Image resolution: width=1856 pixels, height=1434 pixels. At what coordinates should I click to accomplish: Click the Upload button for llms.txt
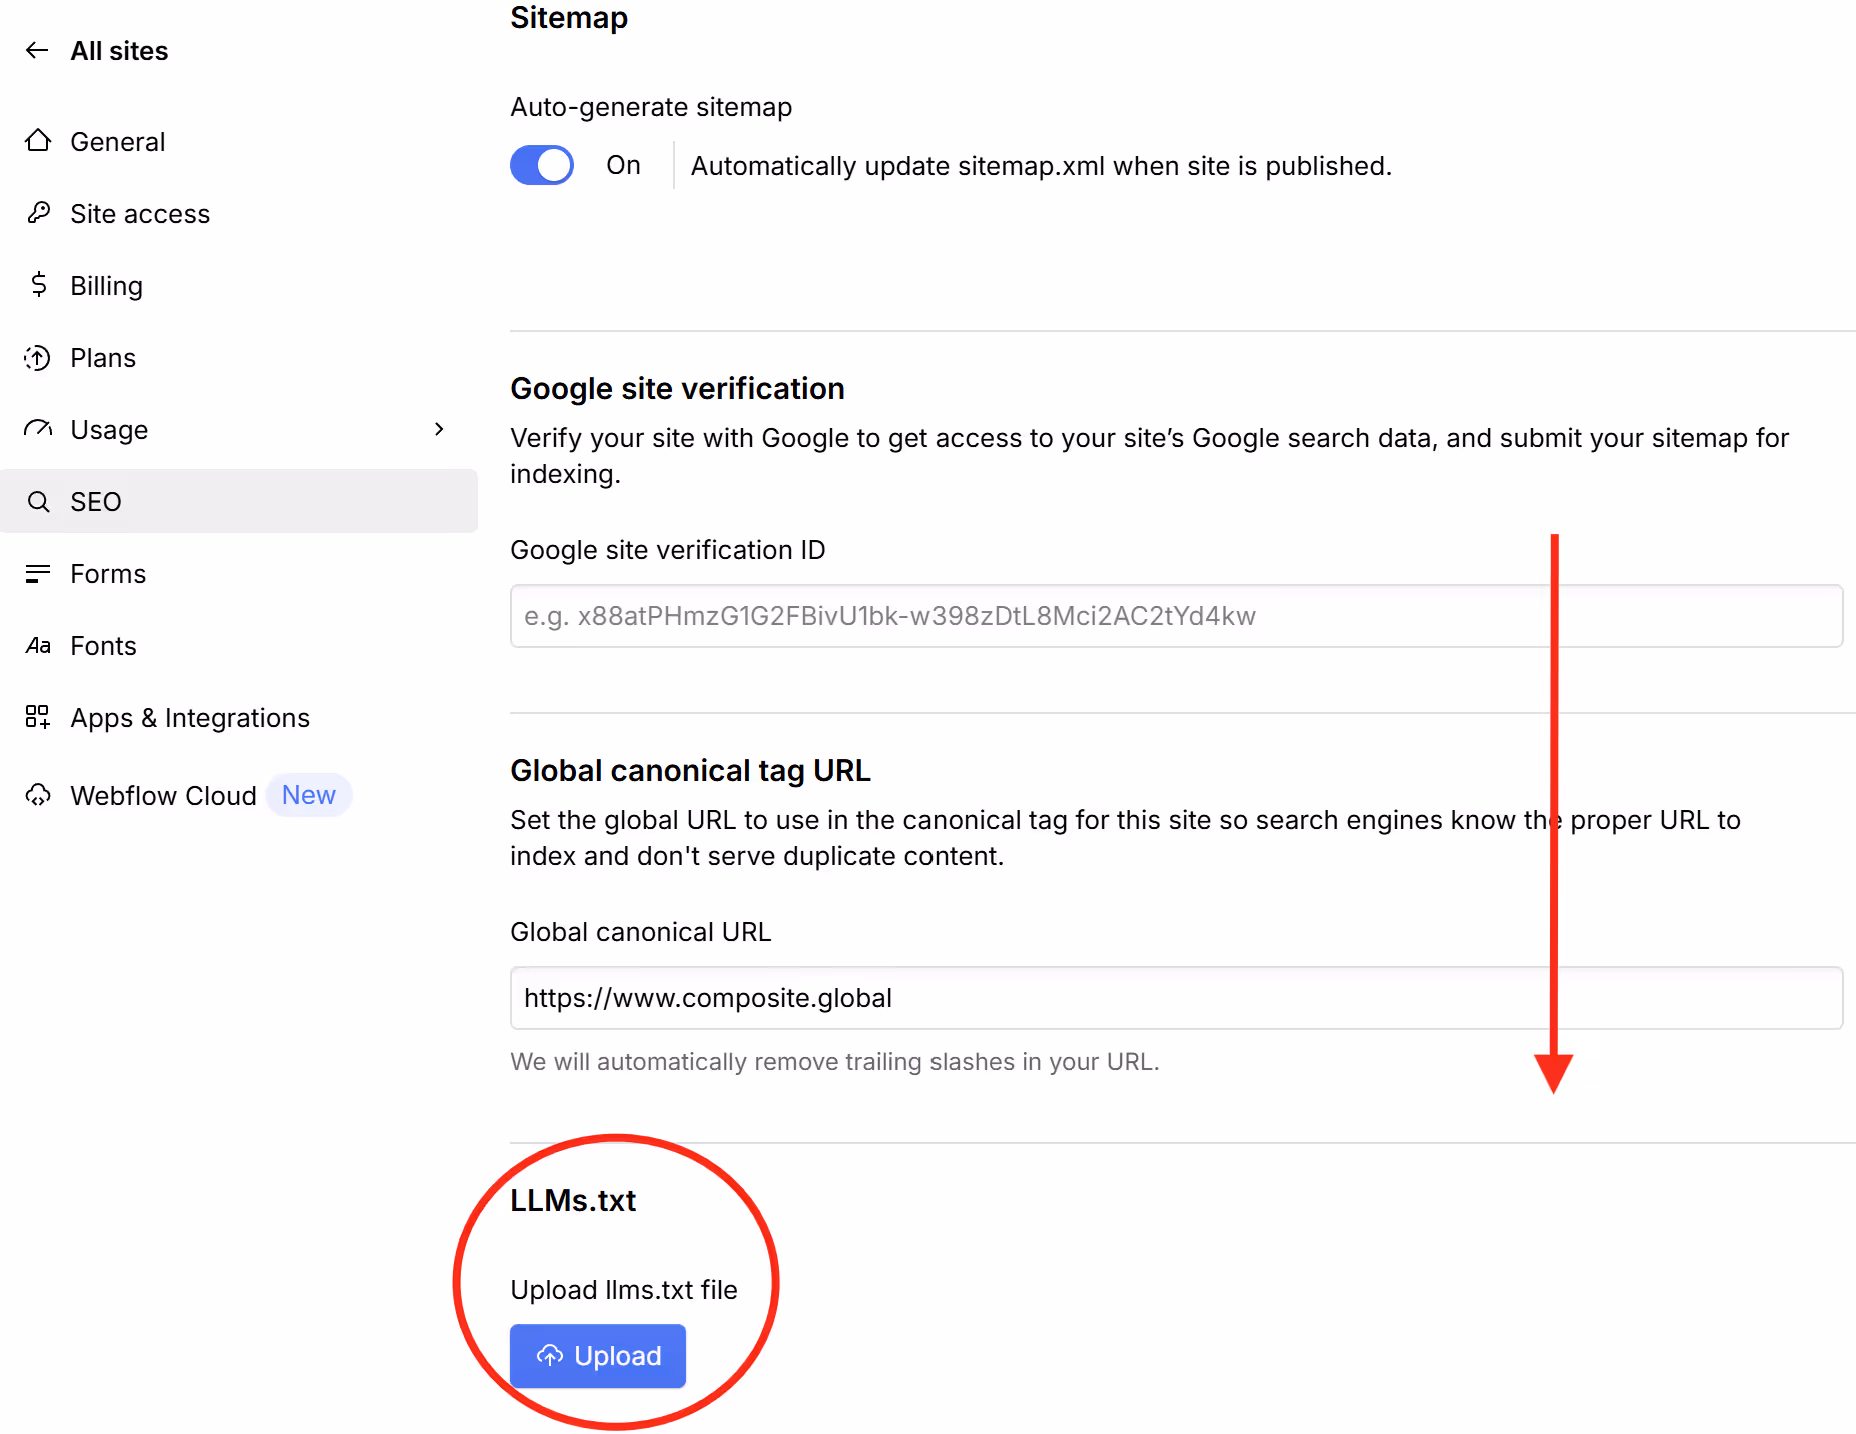[x=597, y=1356]
